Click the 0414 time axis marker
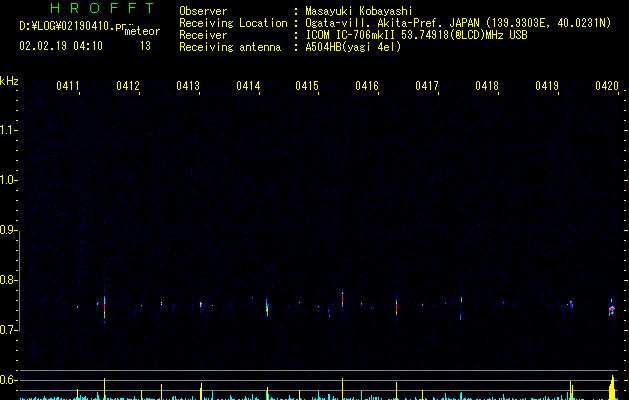The height and width of the screenshot is (400, 629). (x=248, y=86)
